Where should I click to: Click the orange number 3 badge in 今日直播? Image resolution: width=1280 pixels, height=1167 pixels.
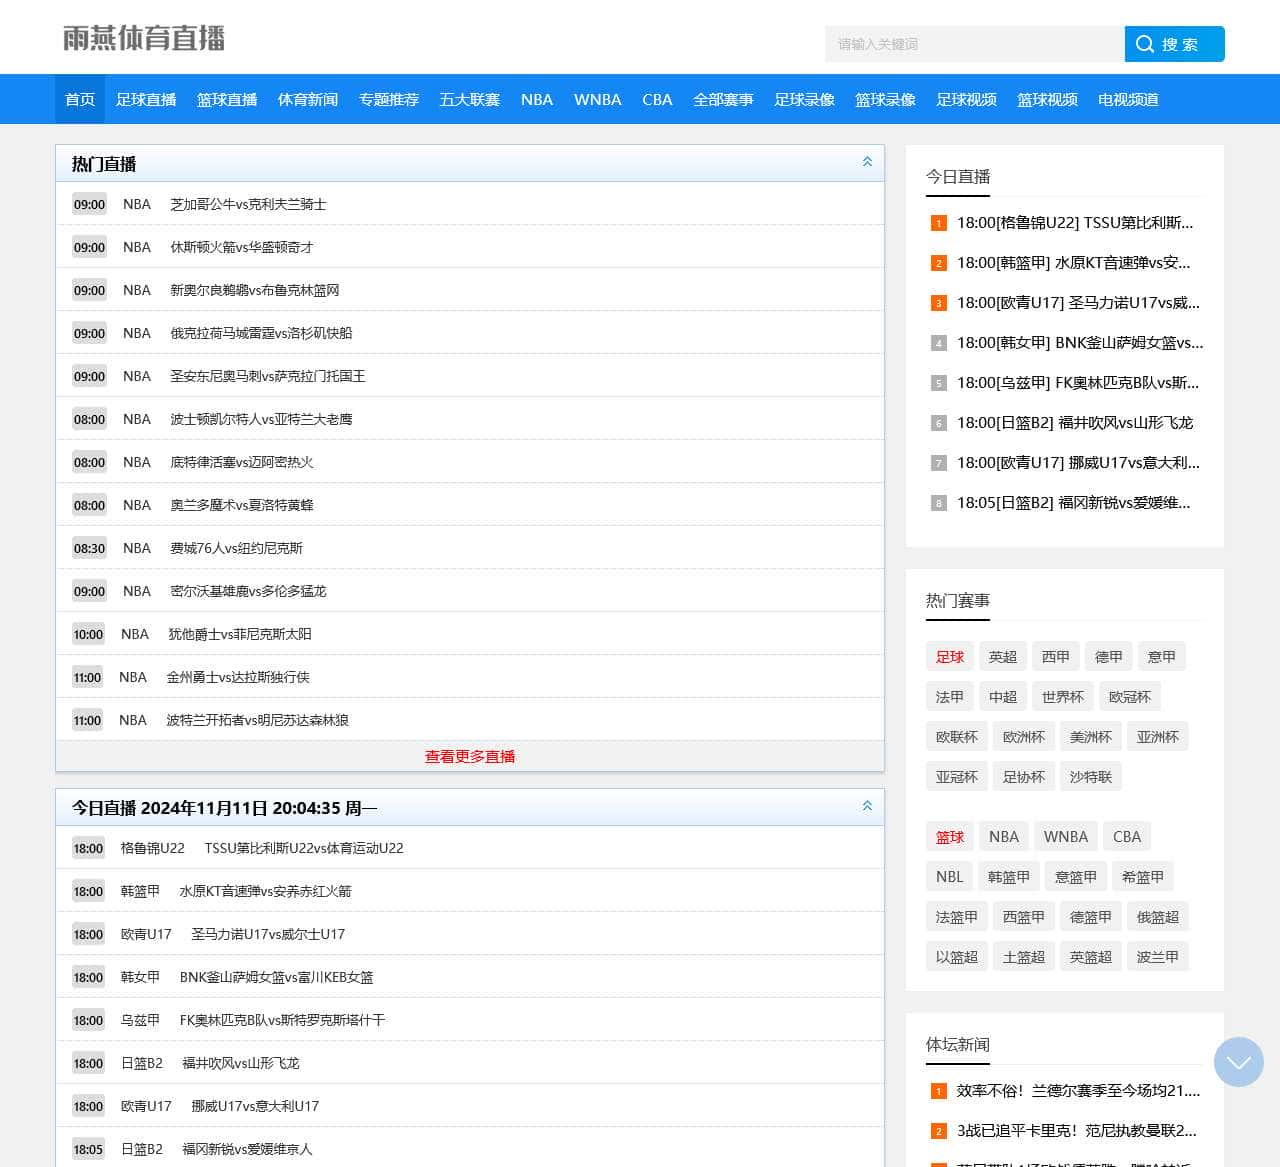point(938,303)
